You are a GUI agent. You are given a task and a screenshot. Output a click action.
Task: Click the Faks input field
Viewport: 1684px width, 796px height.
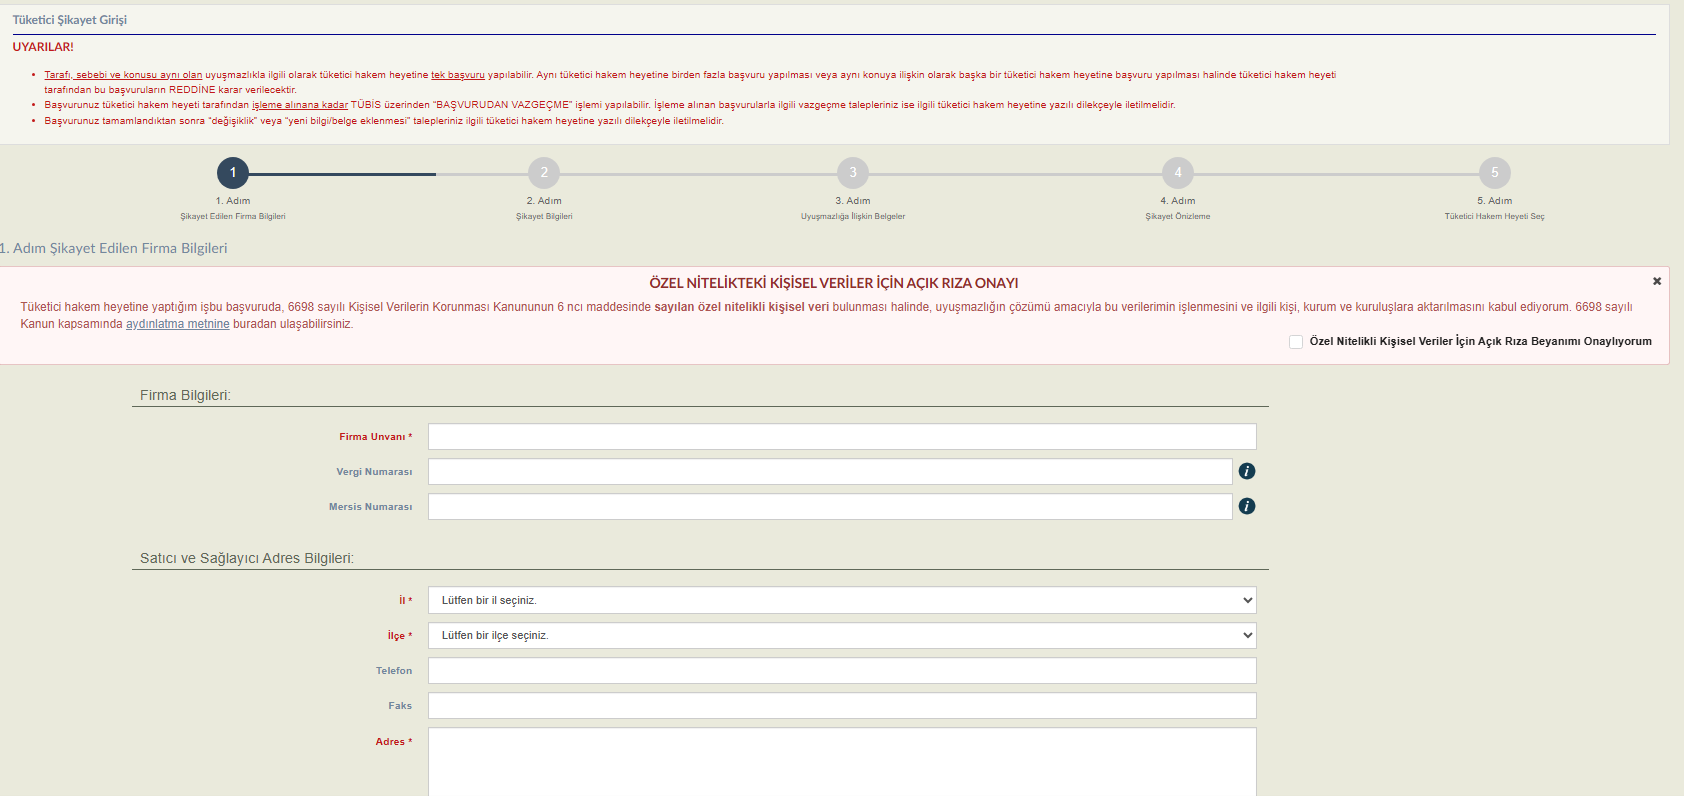(x=842, y=705)
